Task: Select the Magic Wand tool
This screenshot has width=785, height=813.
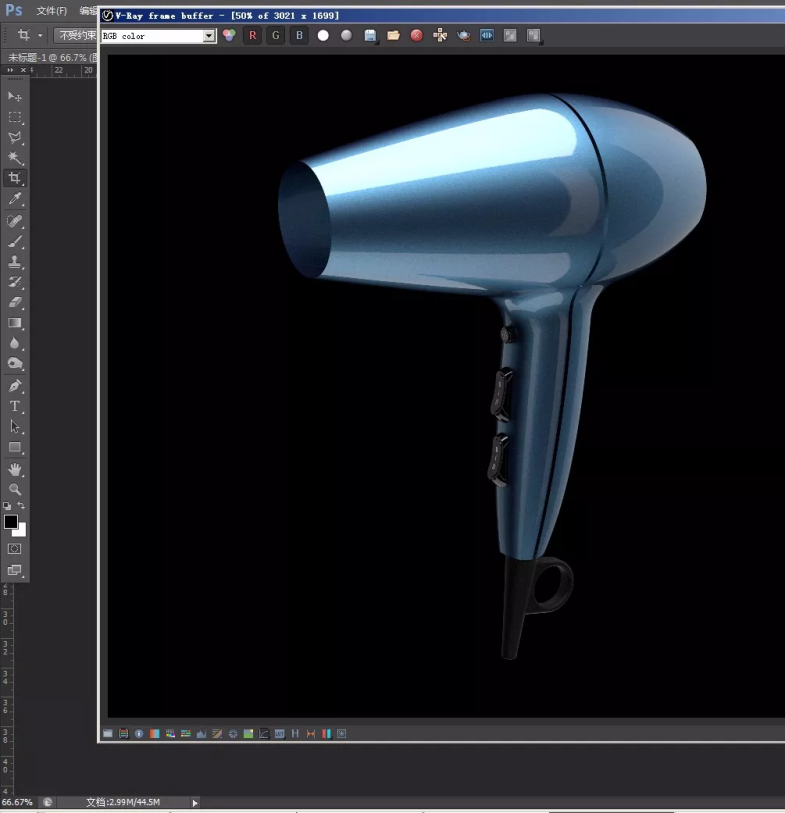Action: tap(15, 158)
